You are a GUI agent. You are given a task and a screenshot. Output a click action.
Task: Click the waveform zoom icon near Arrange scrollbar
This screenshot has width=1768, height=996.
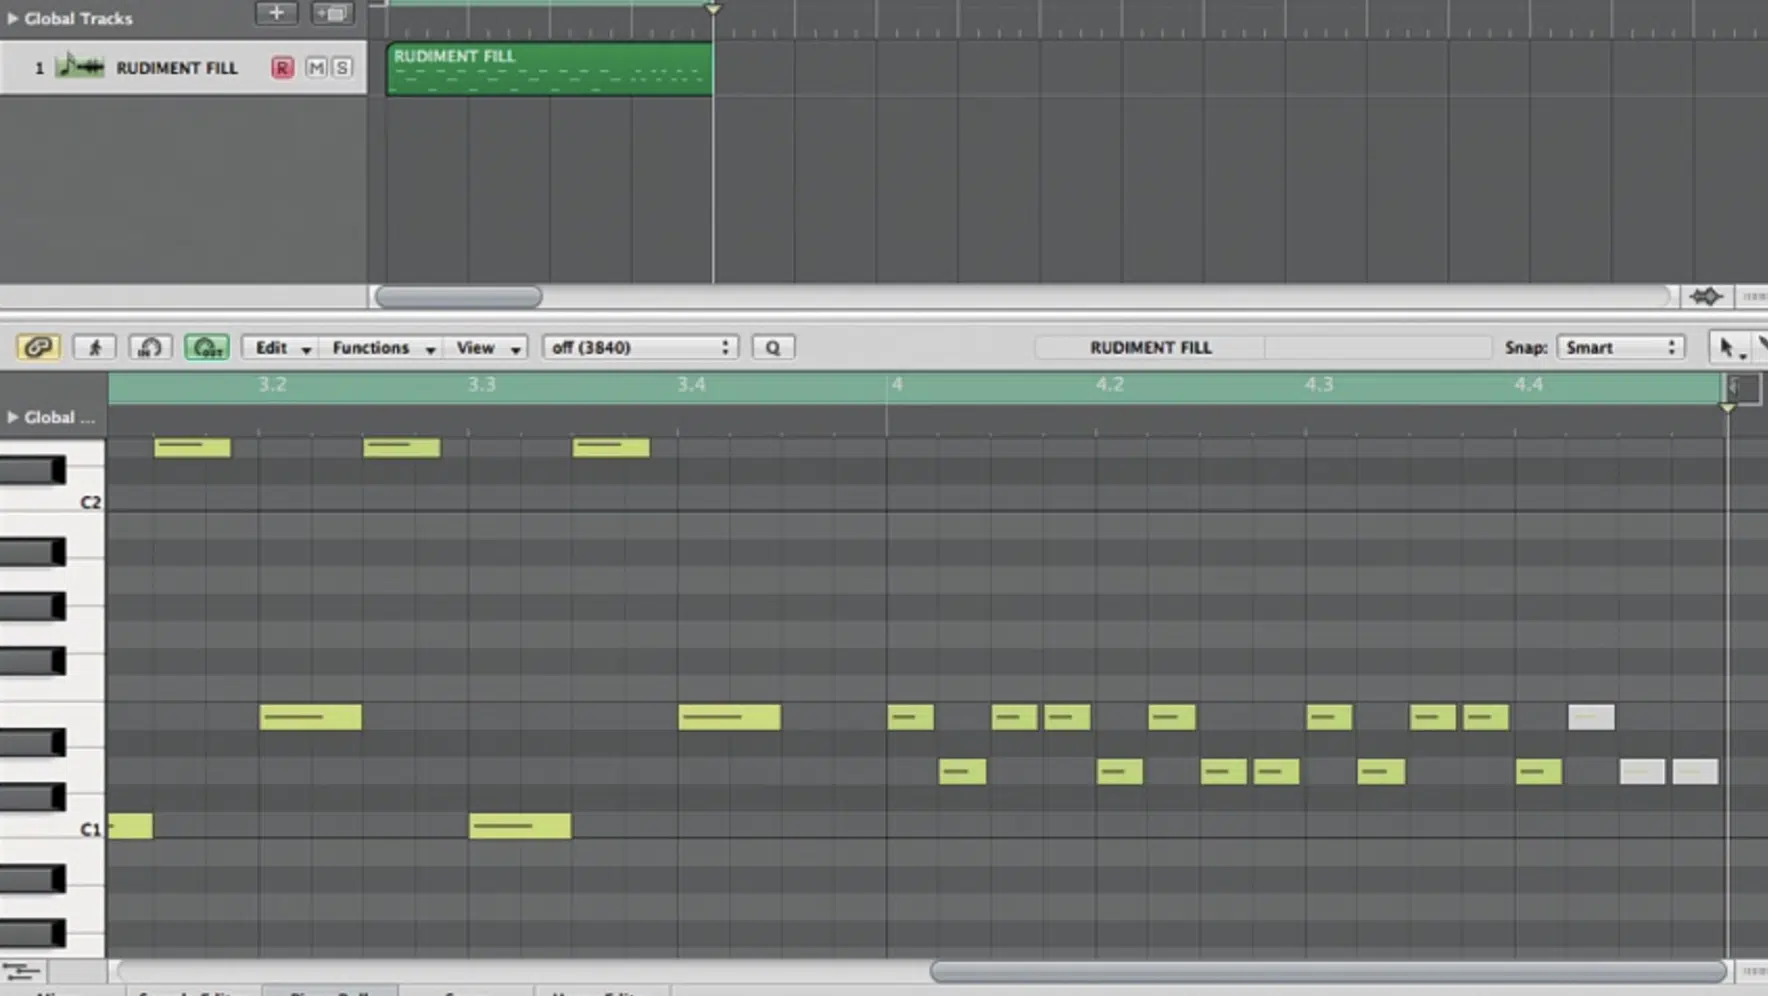[1706, 296]
